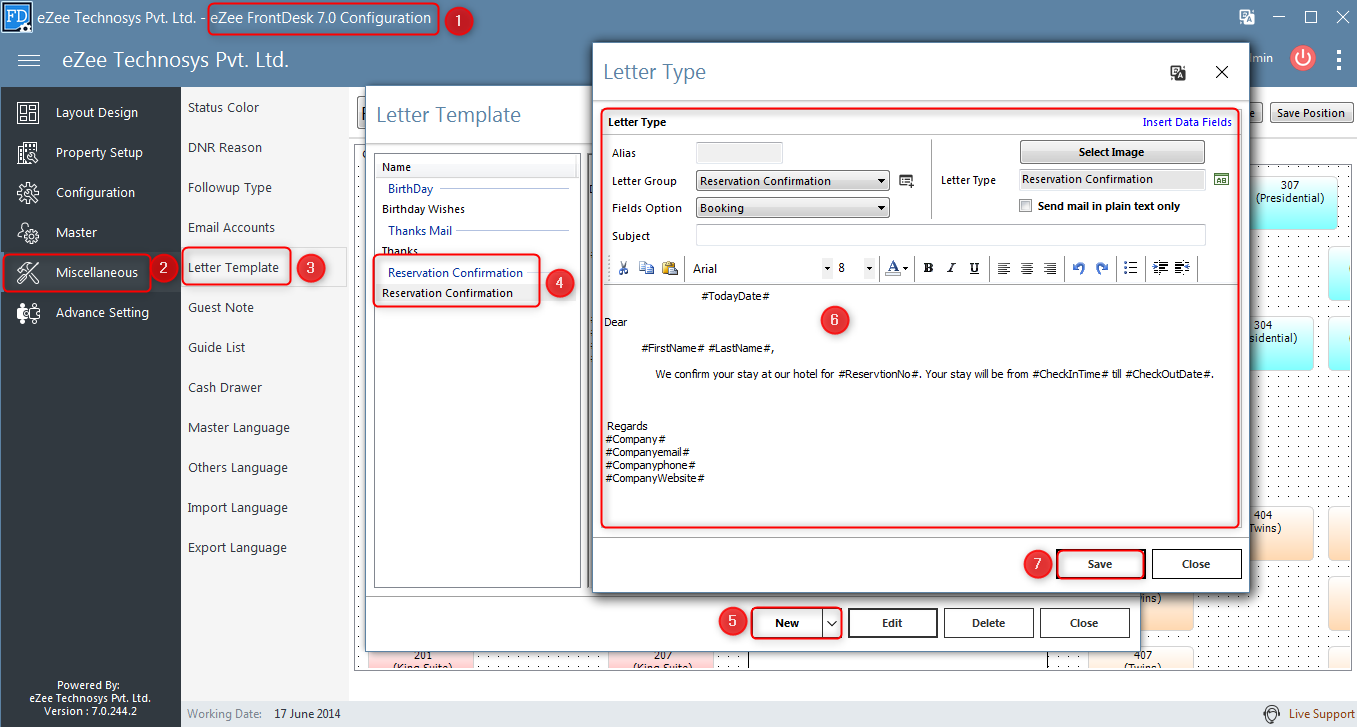The height and width of the screenshot is (727, 1357).
Task: Click the New button in Letter Template
Action: click(787, 623)
